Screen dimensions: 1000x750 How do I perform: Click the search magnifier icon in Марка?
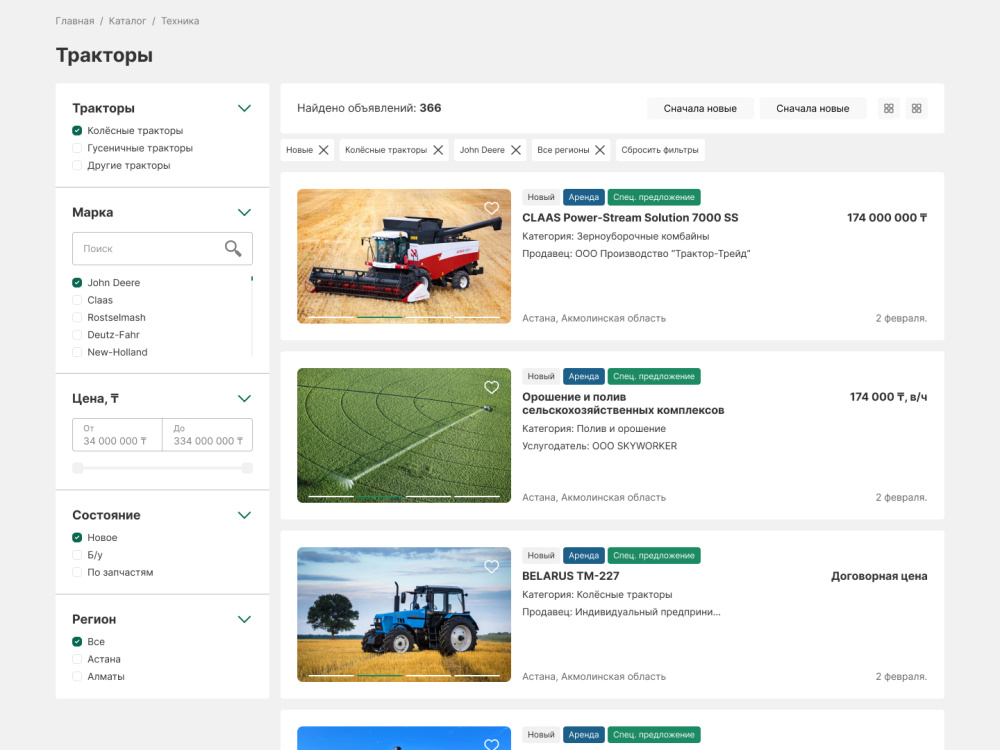point(233,249)
